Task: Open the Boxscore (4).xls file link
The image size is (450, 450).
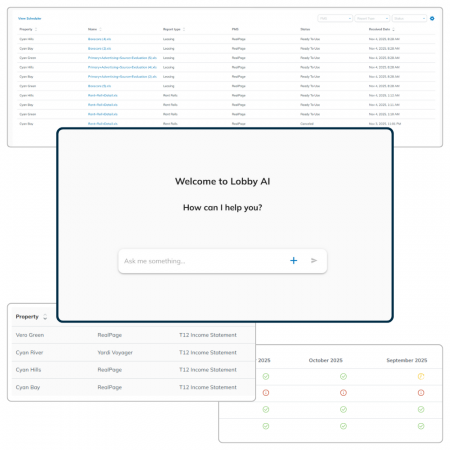Action: coord(99,39)
